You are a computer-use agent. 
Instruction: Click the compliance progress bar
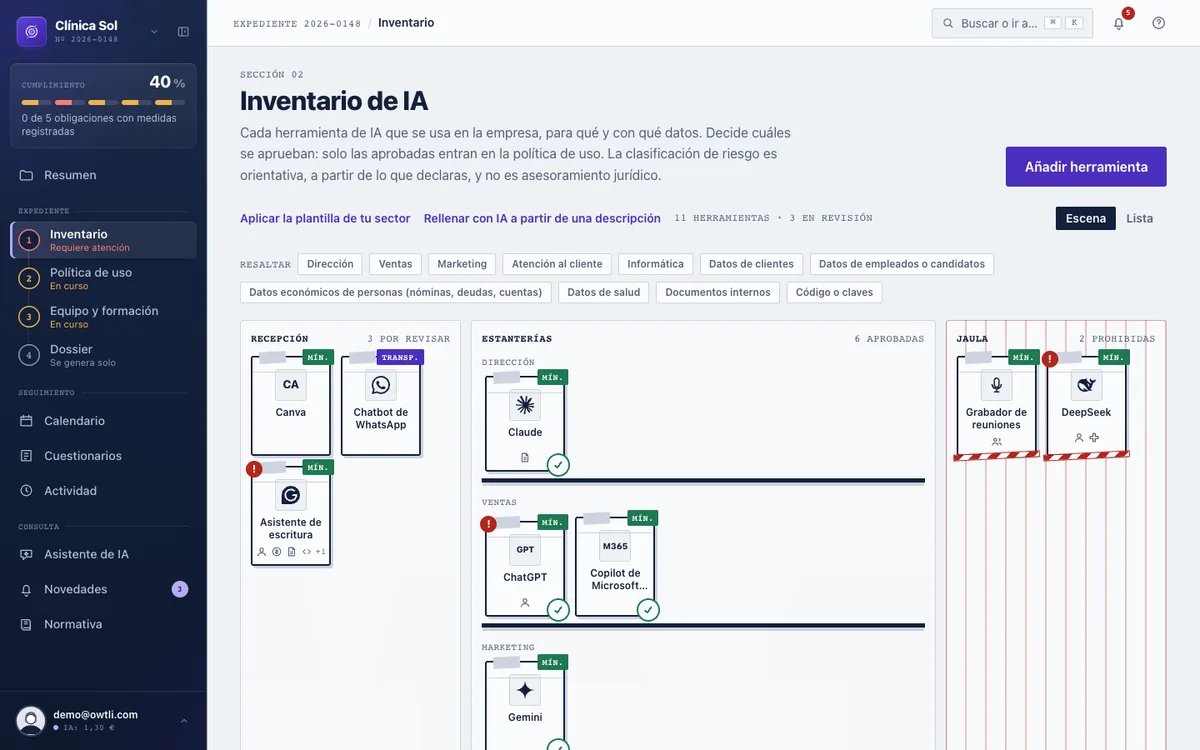[x=103, y=102]
